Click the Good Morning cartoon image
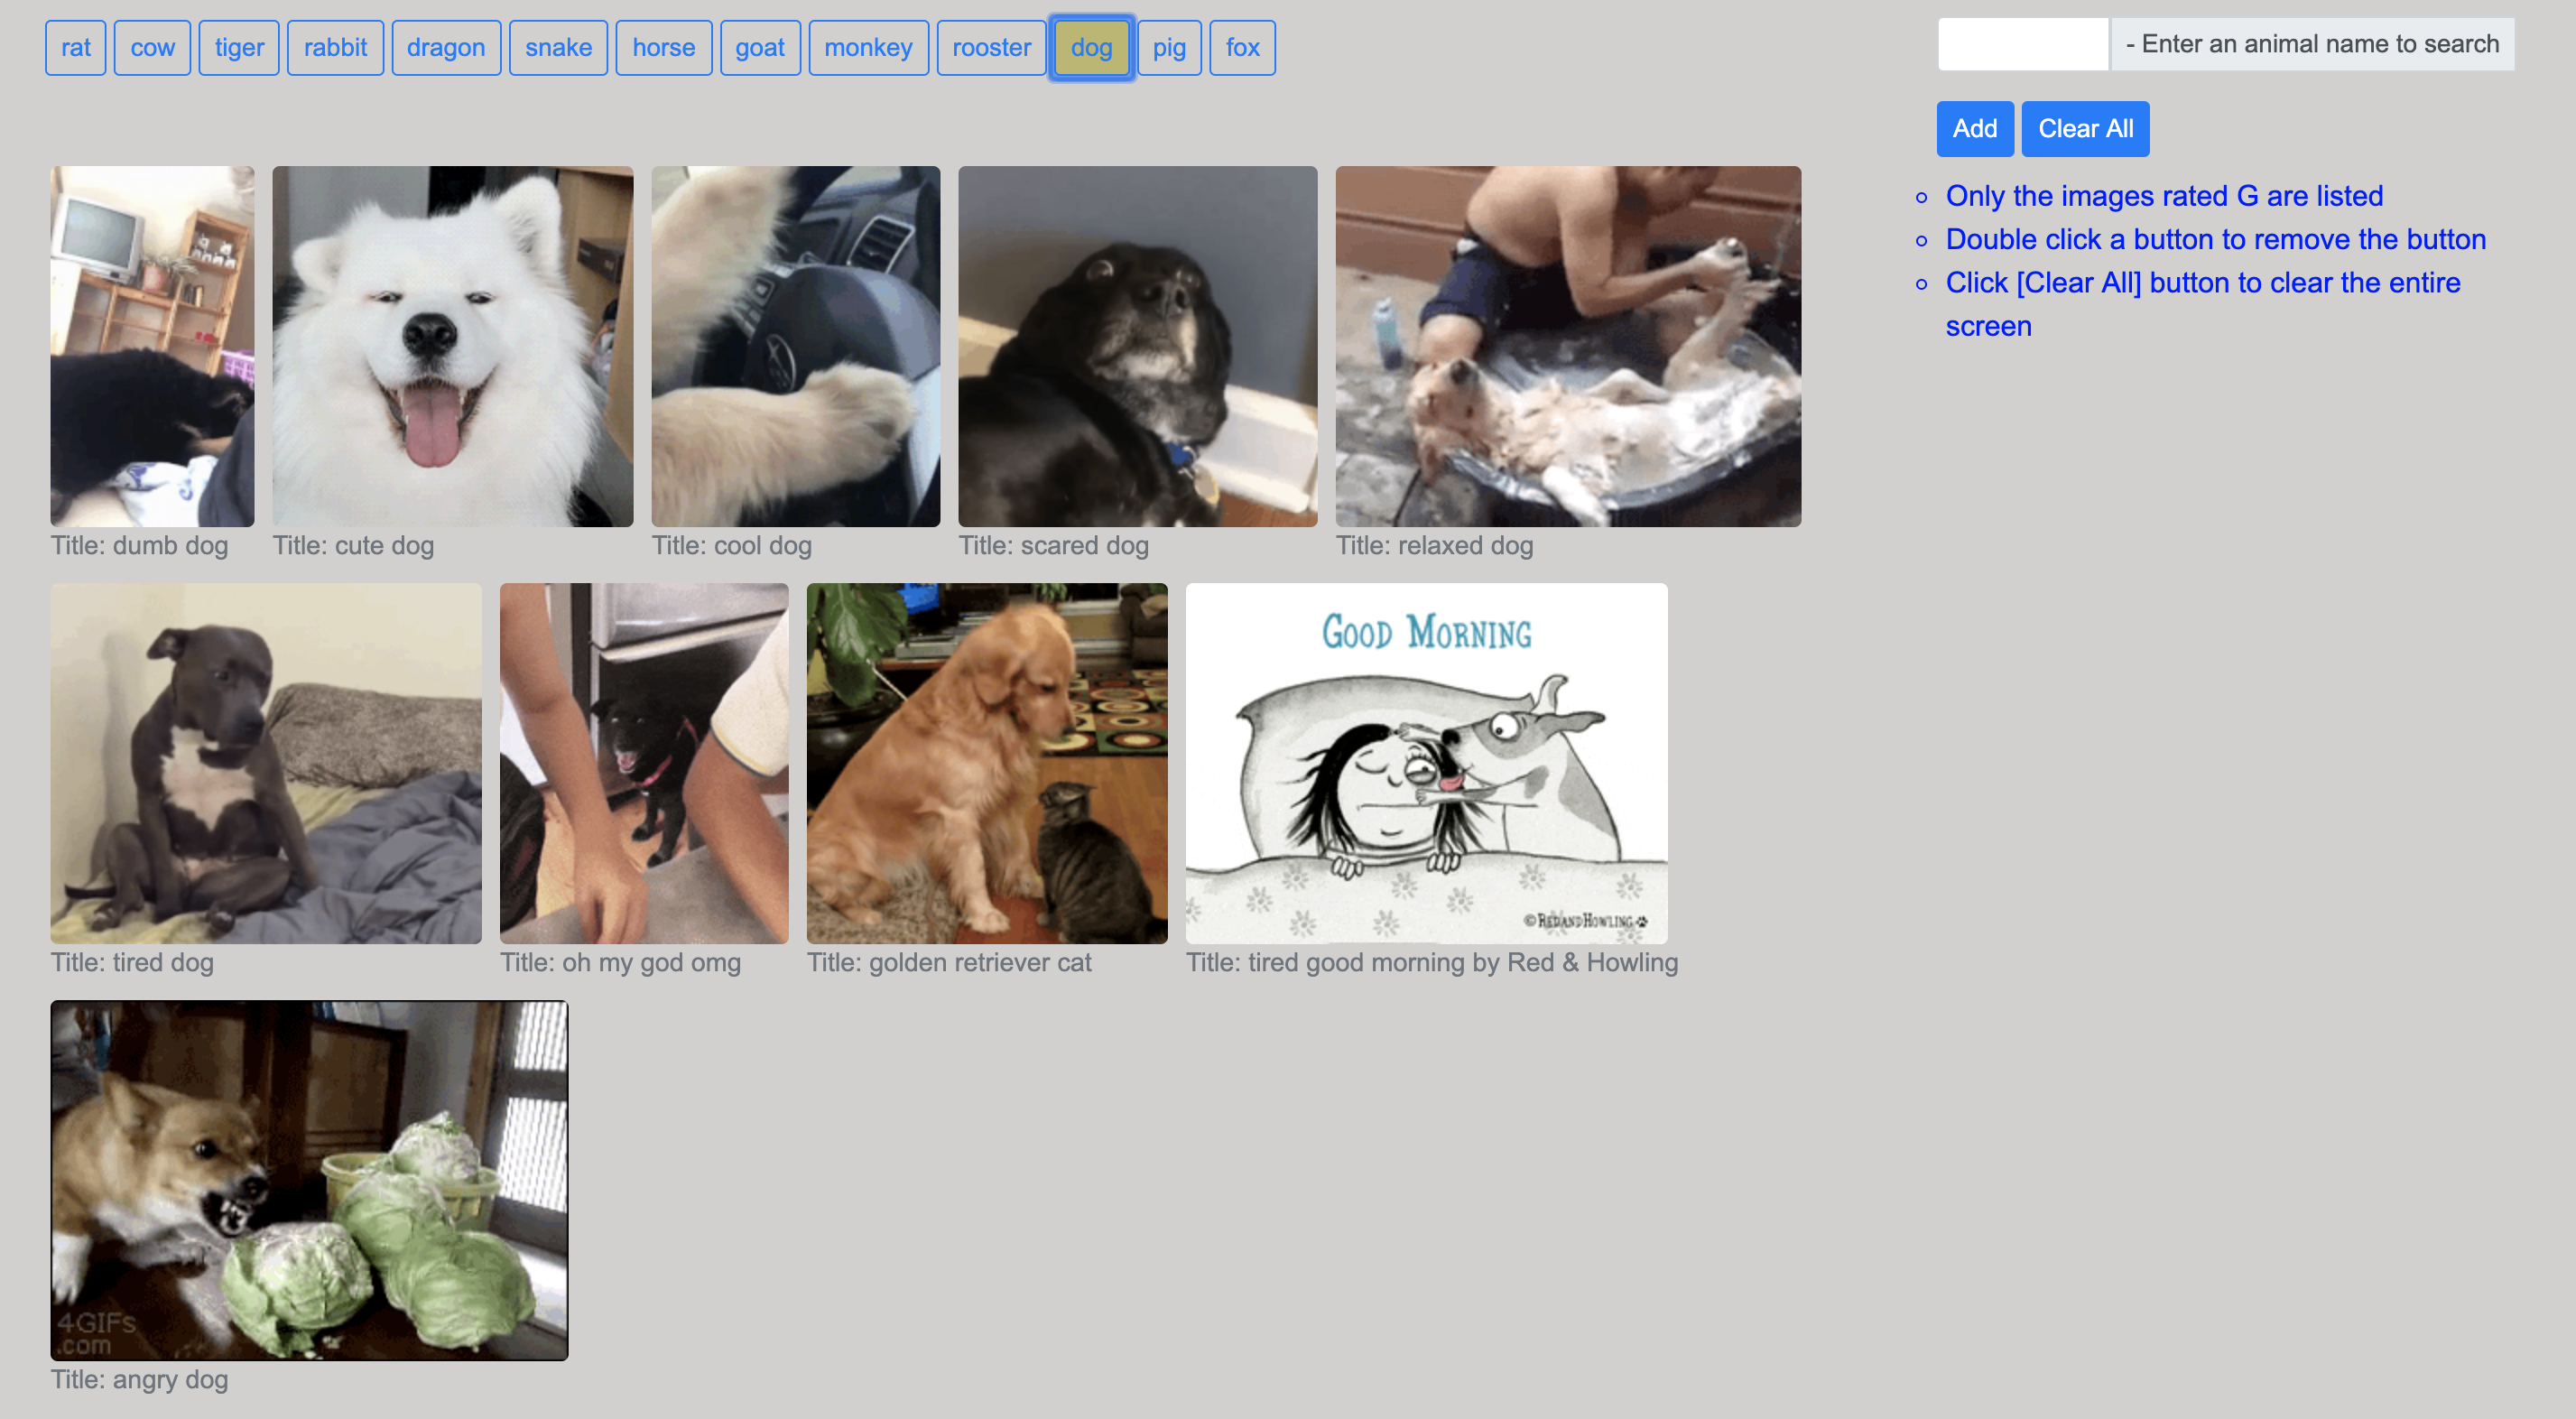Viewport: 2576px width, 1419px height. pos(1426,763)
